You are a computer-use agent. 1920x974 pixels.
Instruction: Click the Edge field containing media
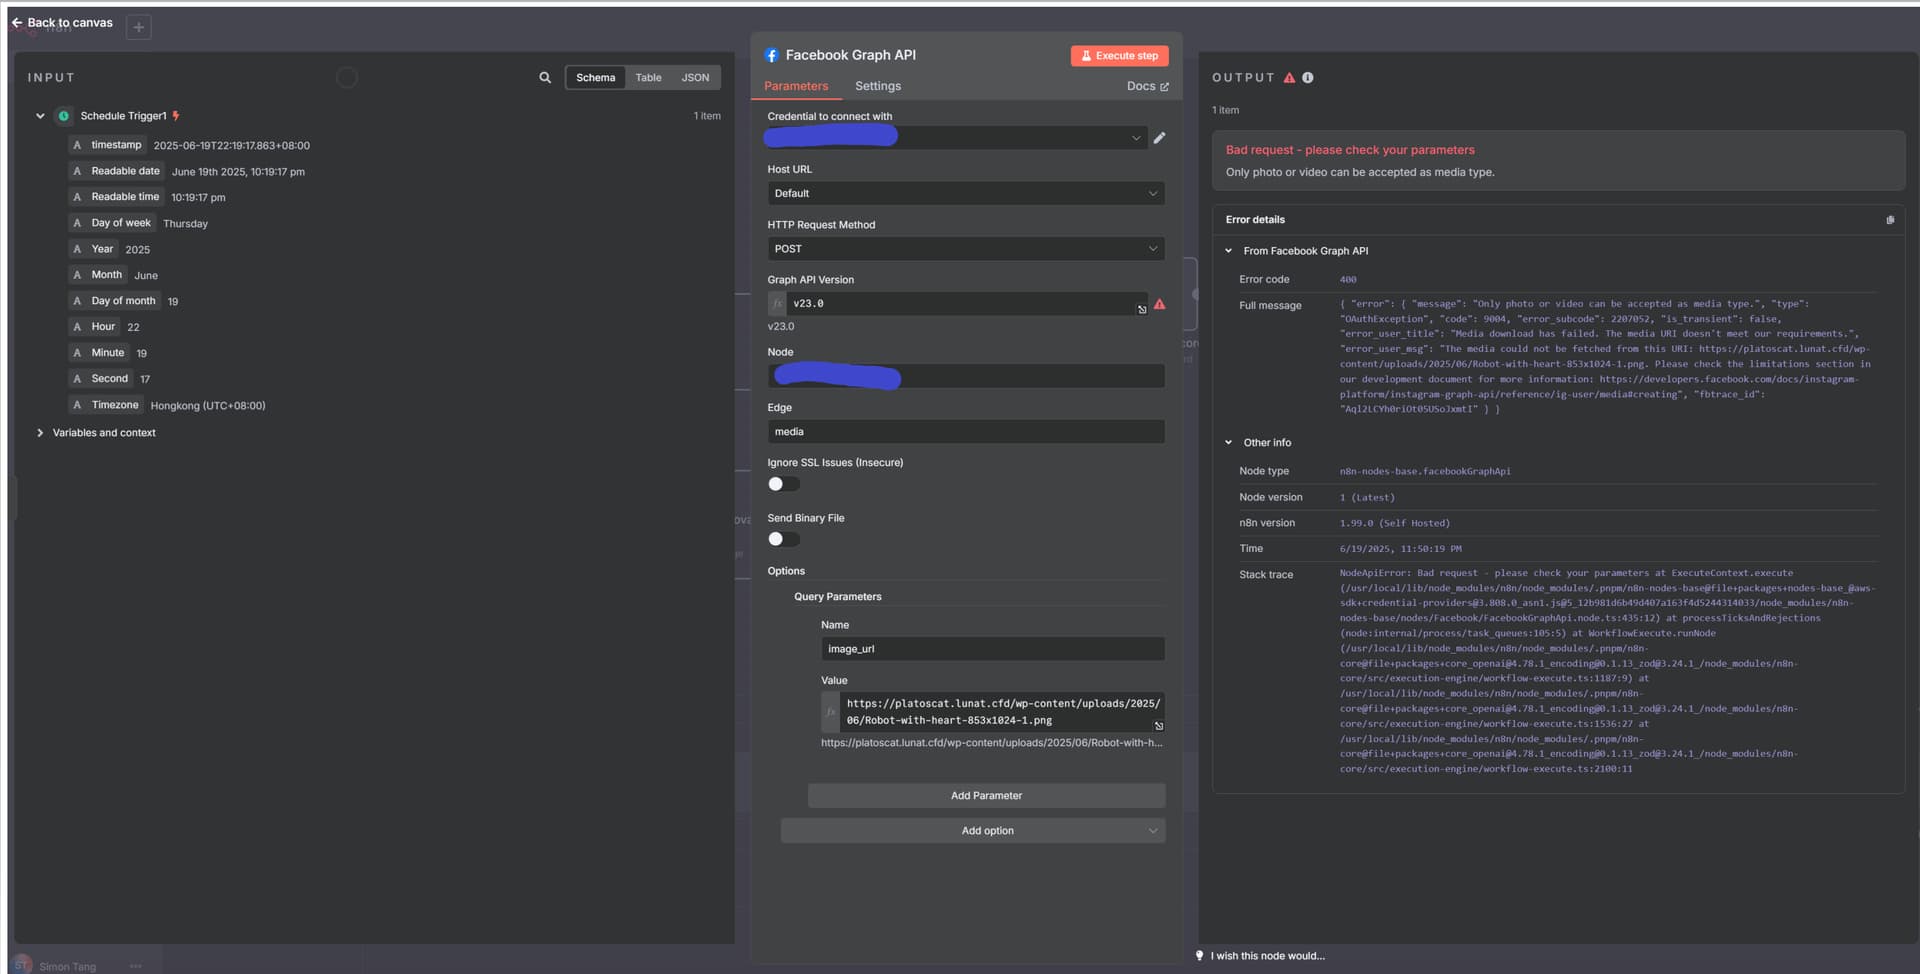point(966,432)
